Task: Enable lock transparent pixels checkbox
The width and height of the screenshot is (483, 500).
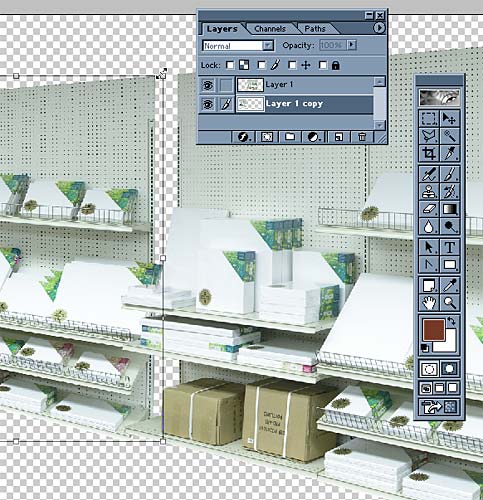Action: coord(230,65)
